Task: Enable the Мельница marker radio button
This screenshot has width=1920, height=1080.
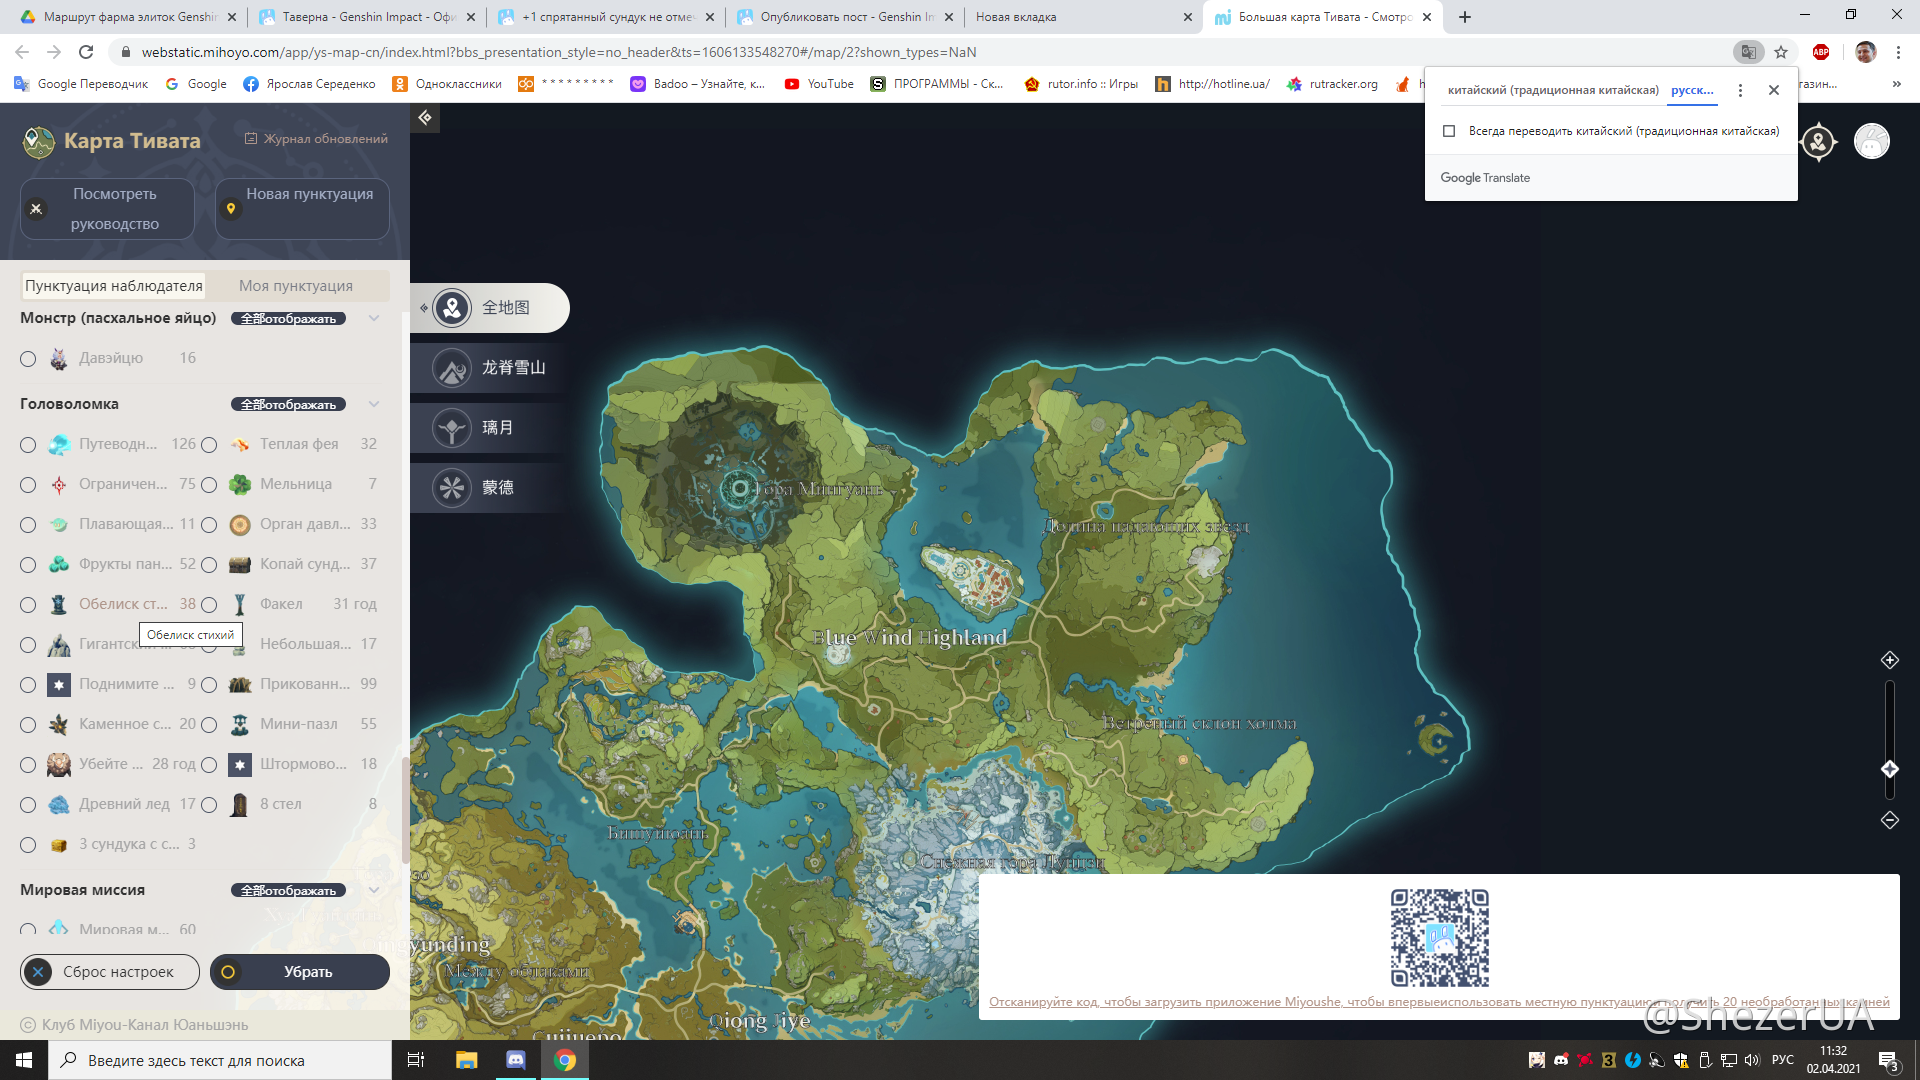Action: pos(209,485)
